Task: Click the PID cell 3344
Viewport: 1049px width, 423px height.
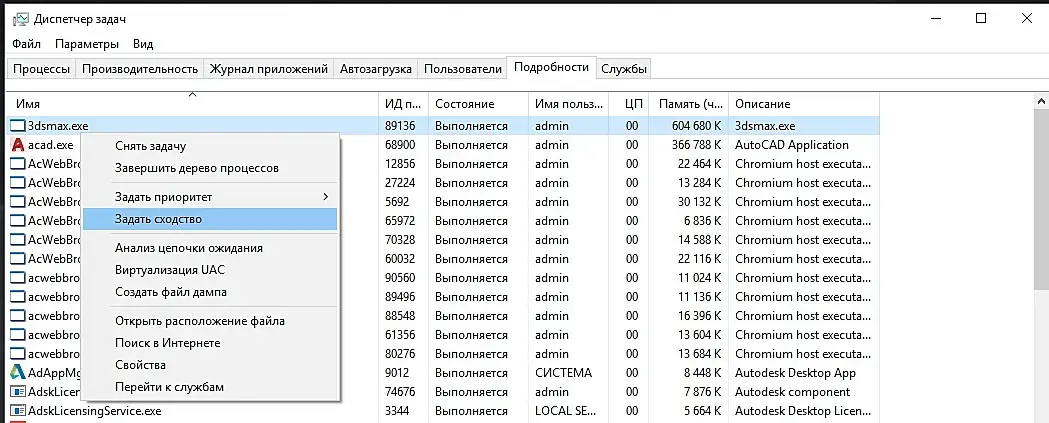Action: coord(397,411)
